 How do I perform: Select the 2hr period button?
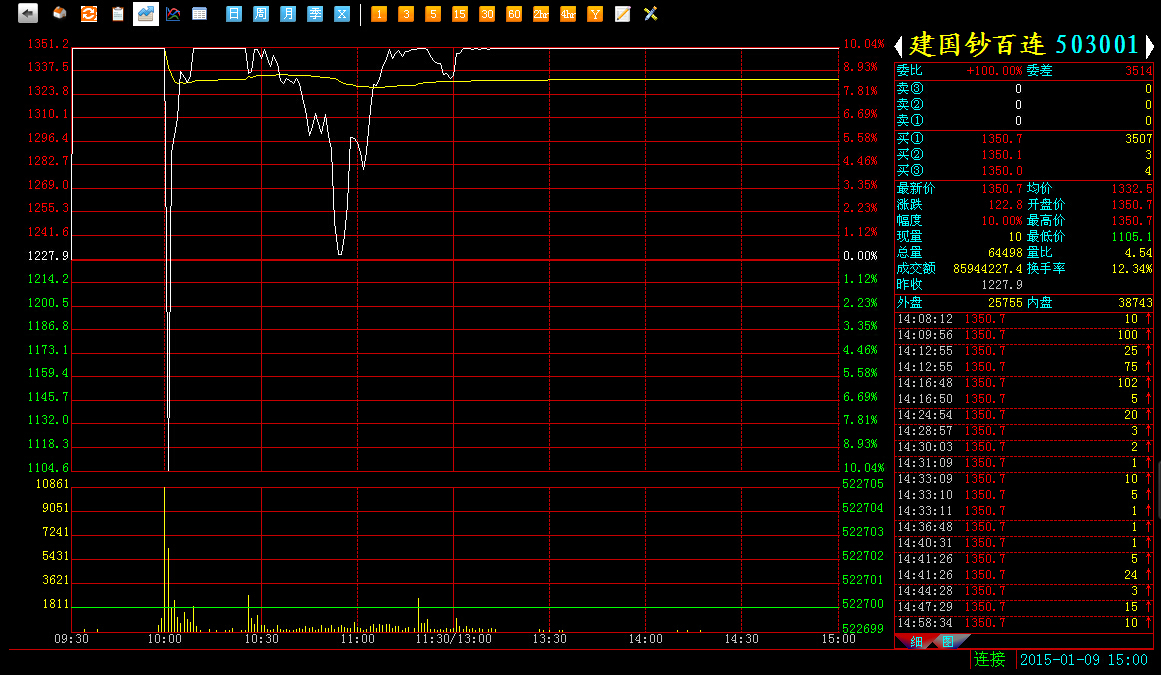[x=541, y=13]
